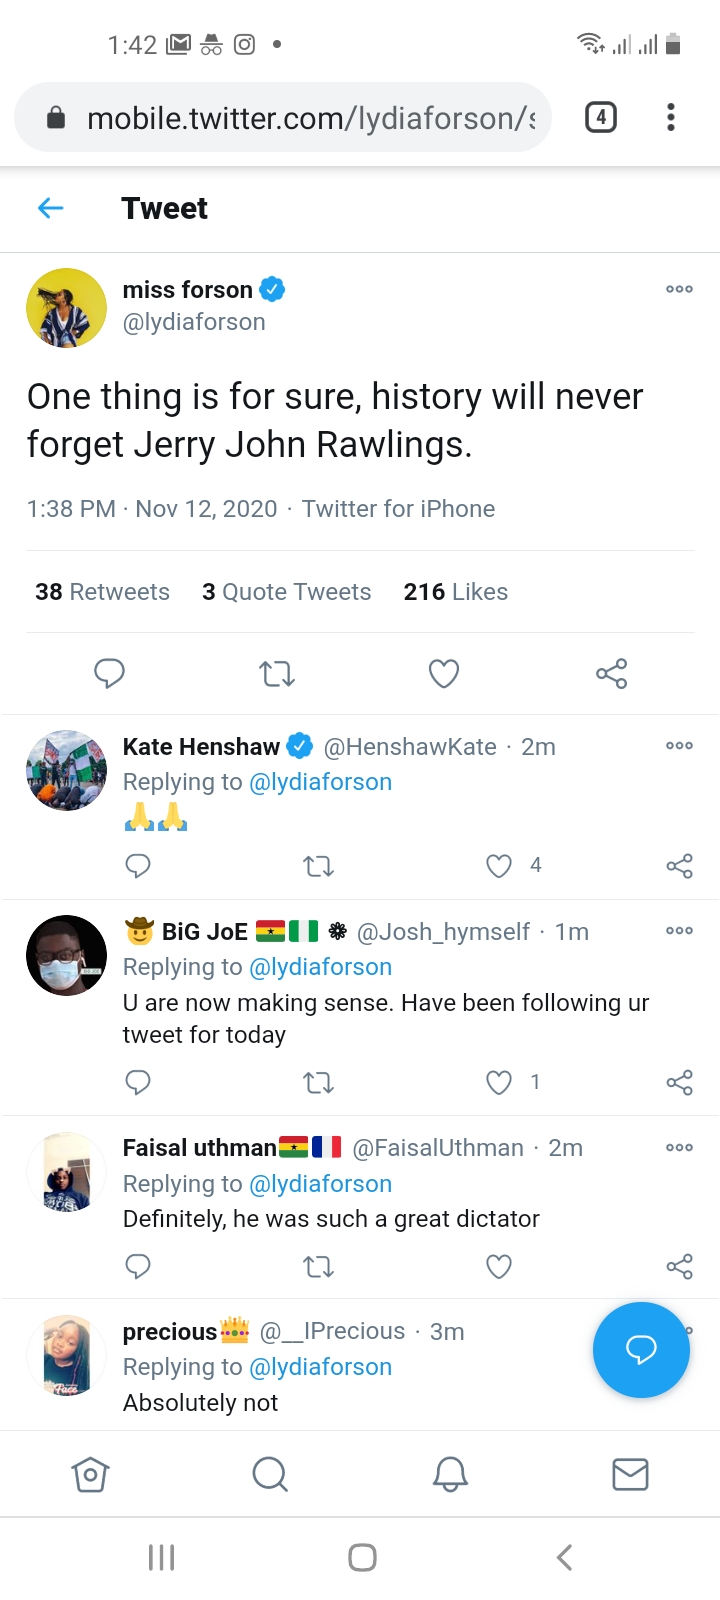The height and width of the screenshot is (1600, 720).
Task: Tap the blue floating reply button
Action: 641,1350
